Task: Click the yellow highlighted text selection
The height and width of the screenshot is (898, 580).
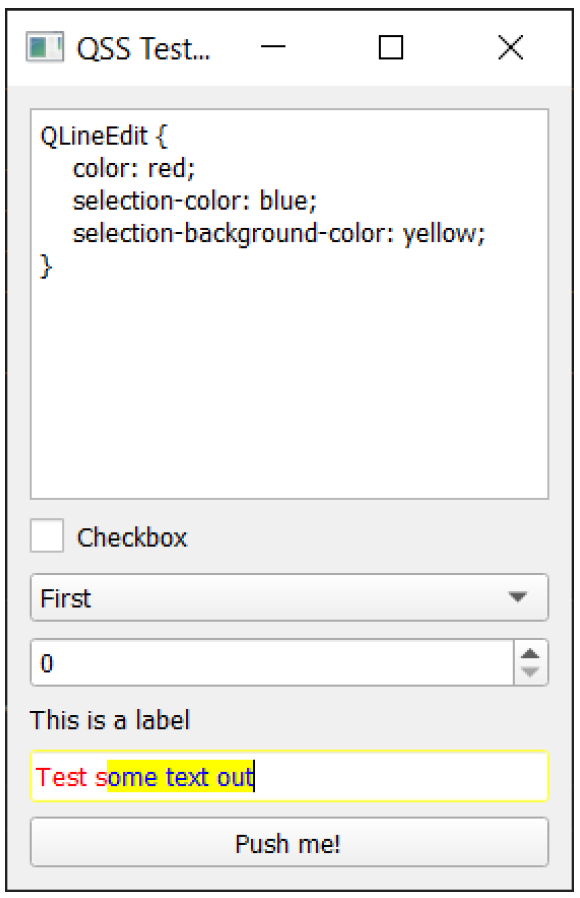Action: click(x=180, y=776)
